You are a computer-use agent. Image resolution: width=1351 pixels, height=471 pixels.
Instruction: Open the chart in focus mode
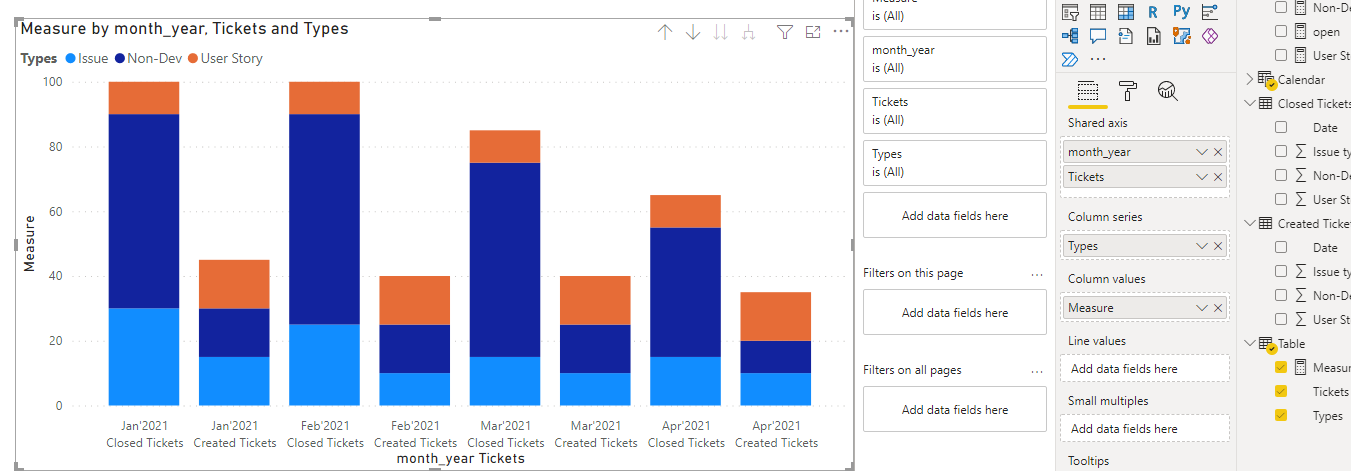(813, 33)
